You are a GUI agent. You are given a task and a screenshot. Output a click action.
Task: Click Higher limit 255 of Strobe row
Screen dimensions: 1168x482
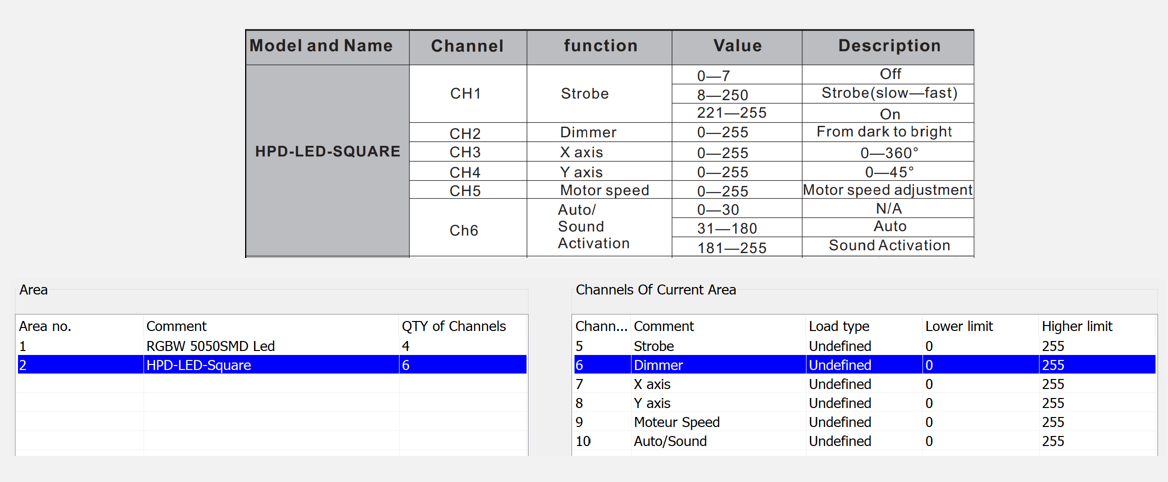[1053, 346]
